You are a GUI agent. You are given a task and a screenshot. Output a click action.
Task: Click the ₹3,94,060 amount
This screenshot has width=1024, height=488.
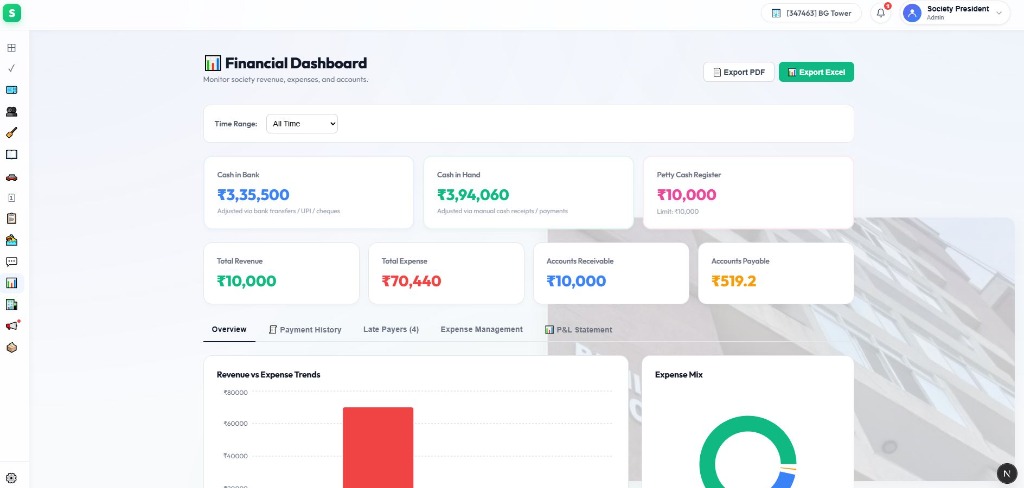(473, 195)
